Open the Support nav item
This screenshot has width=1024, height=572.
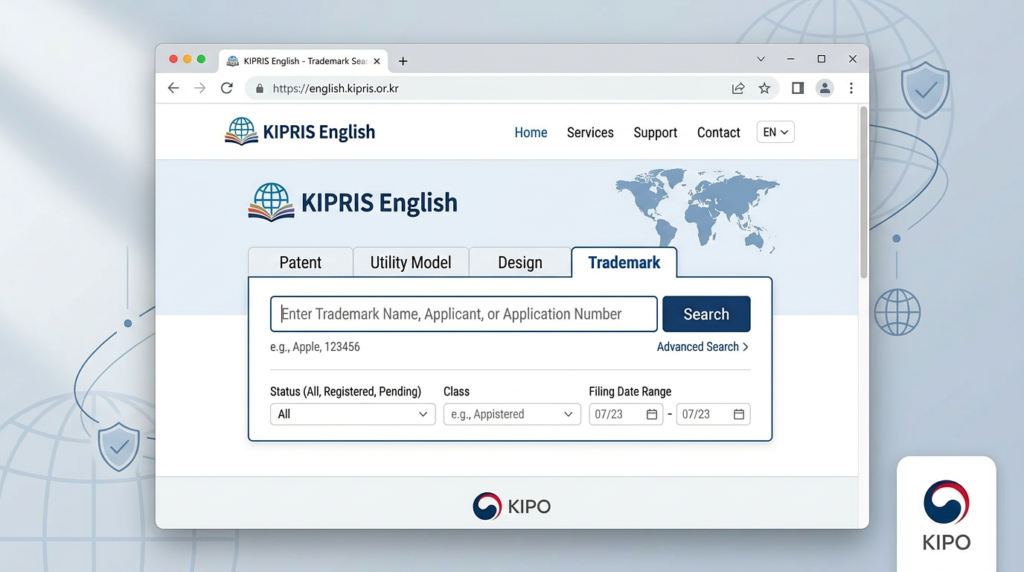(655, 133)
